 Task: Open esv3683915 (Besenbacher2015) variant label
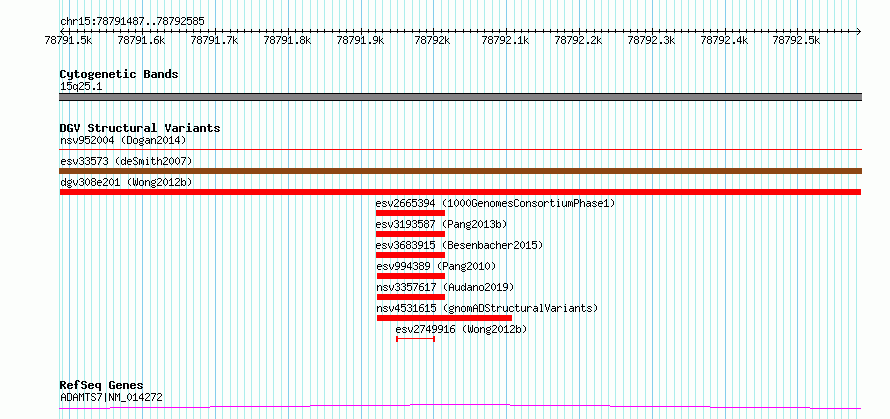click(x=459, y=245)
